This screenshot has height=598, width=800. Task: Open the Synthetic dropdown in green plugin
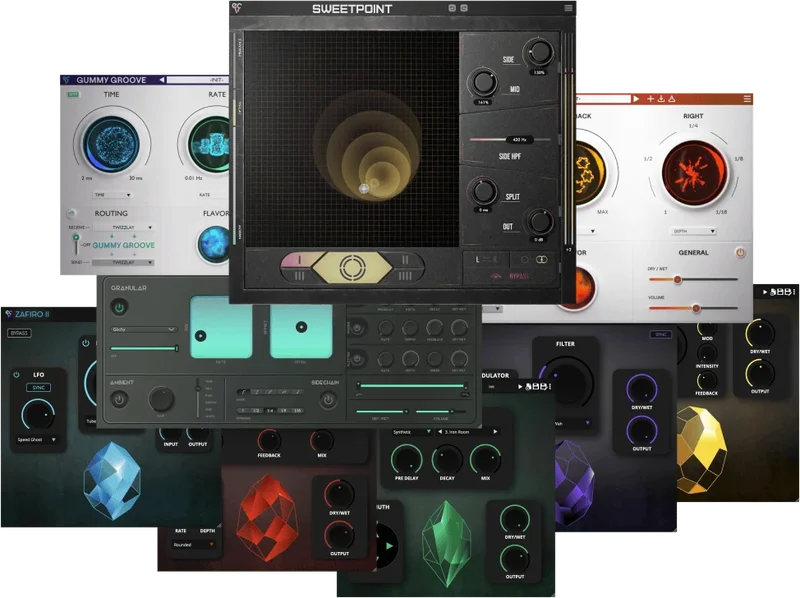coord(412,432)
